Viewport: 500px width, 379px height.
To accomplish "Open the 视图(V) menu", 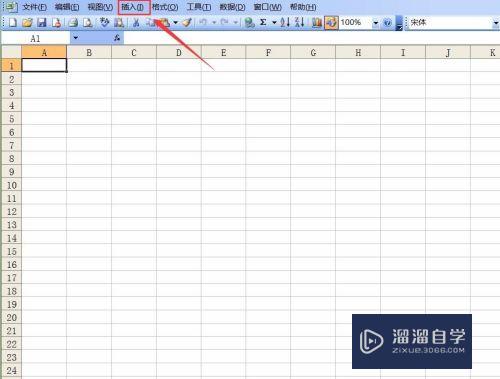I will pos(100,7).
